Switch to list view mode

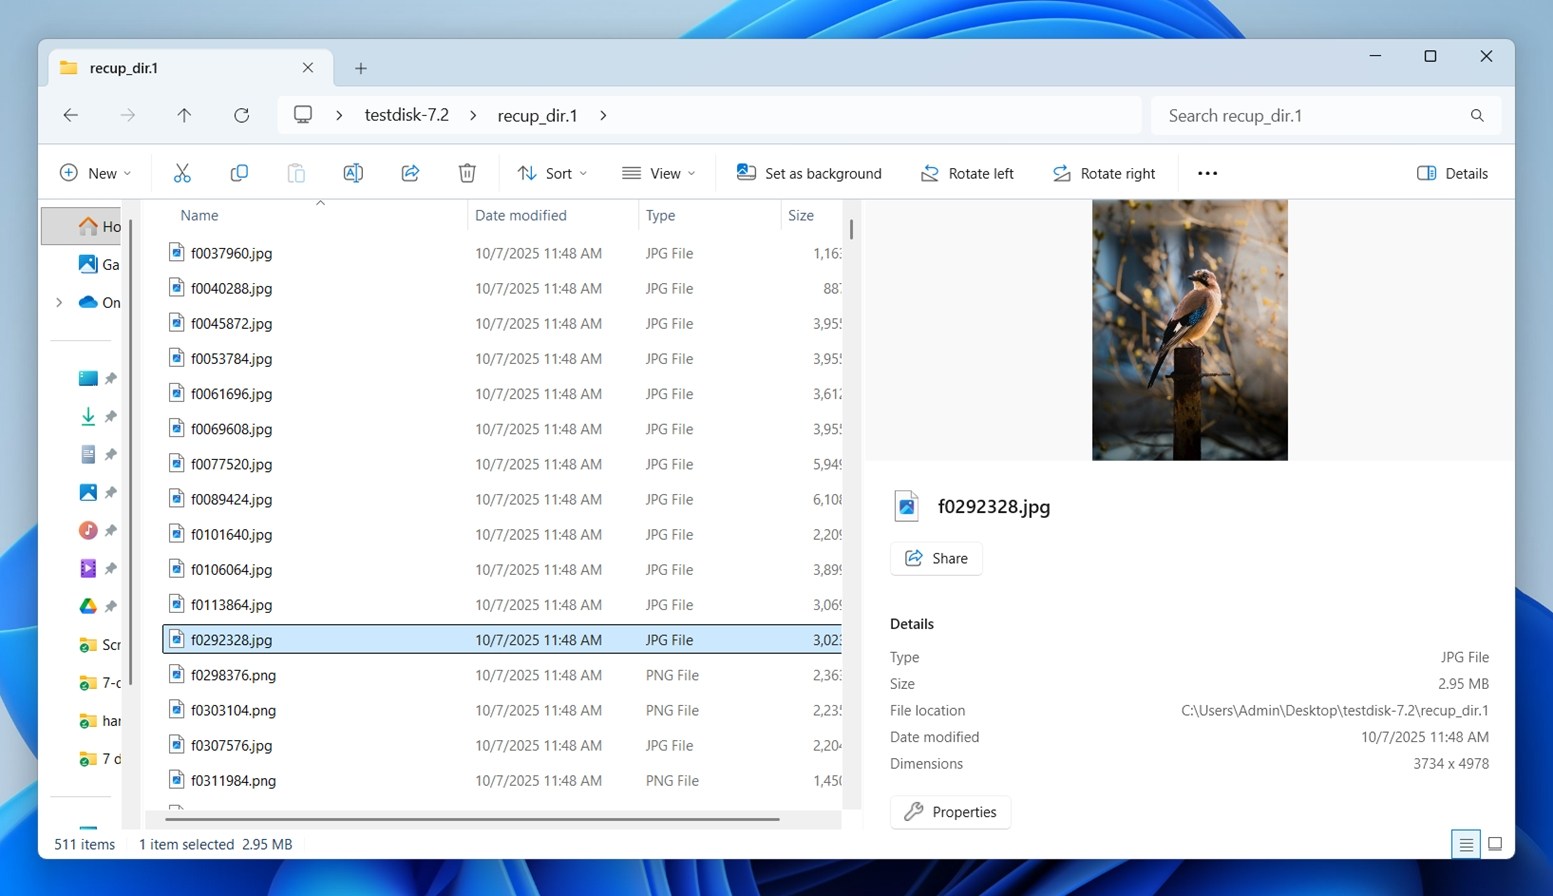point(1465,844)
